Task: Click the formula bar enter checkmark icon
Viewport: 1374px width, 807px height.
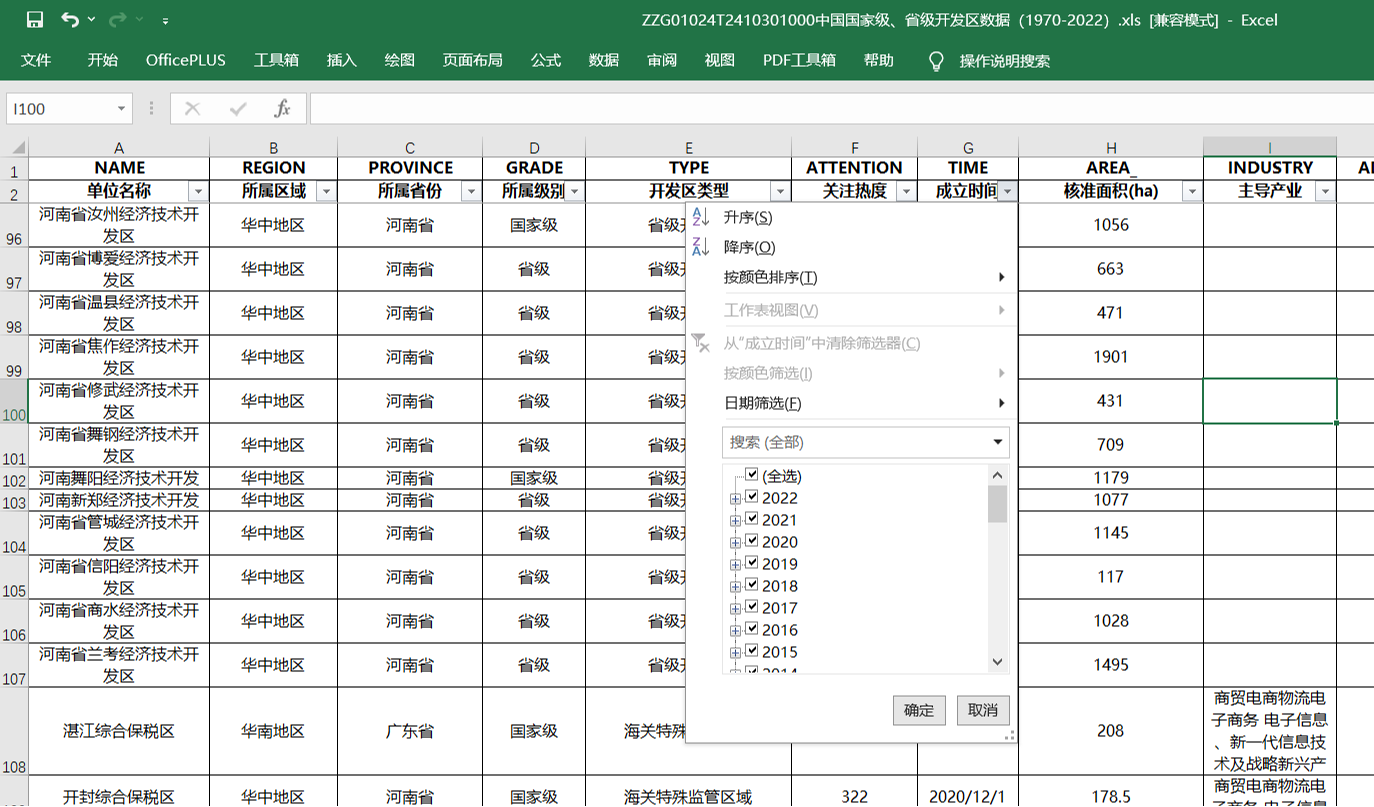Action: point(238,109)
